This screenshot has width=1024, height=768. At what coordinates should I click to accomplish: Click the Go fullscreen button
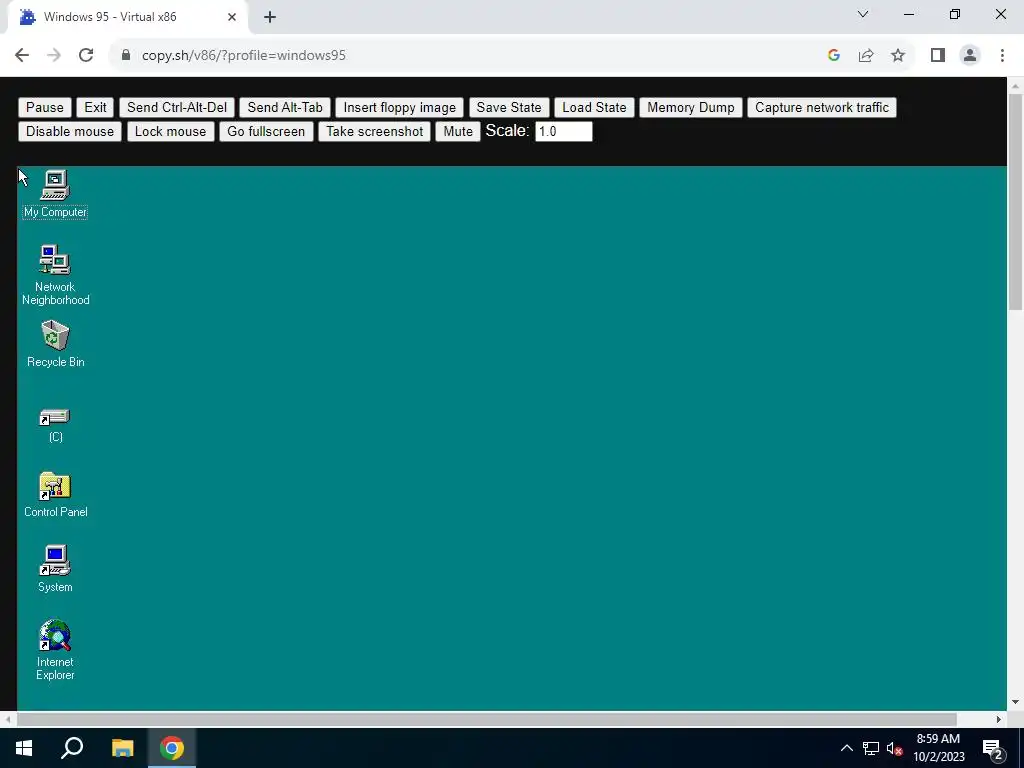266,131
